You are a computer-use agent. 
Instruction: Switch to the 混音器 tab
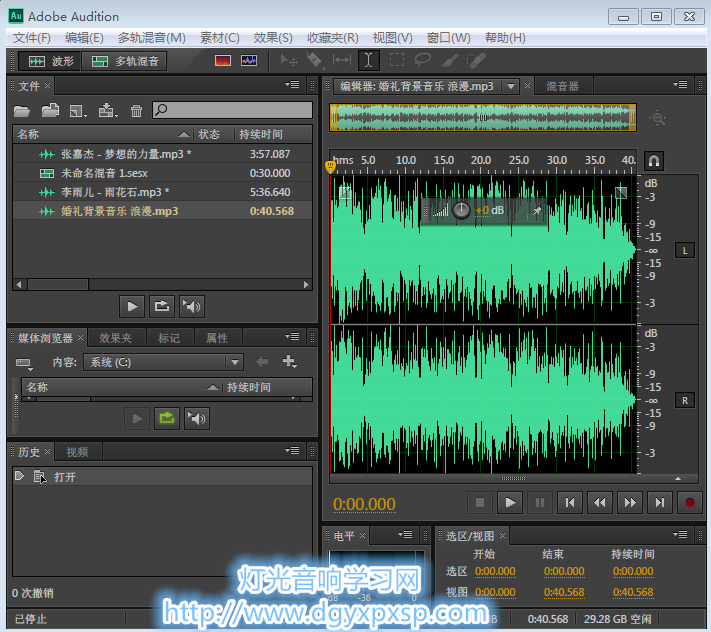coord(562,87)
